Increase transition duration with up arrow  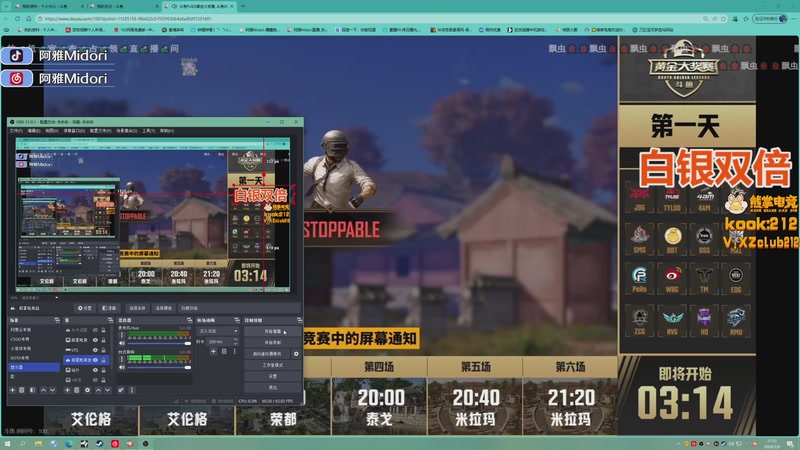pos(236,340)
